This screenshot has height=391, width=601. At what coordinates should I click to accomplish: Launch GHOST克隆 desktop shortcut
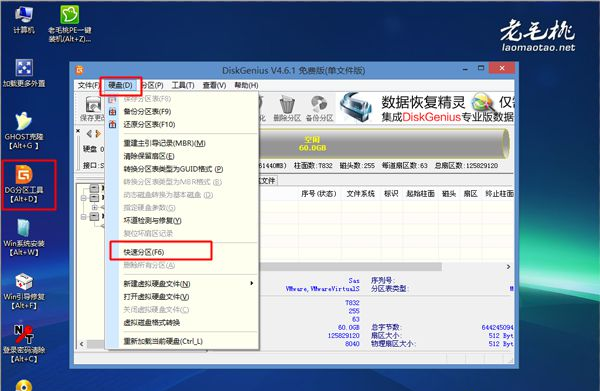pyautogui.click(x=24, y=130)
